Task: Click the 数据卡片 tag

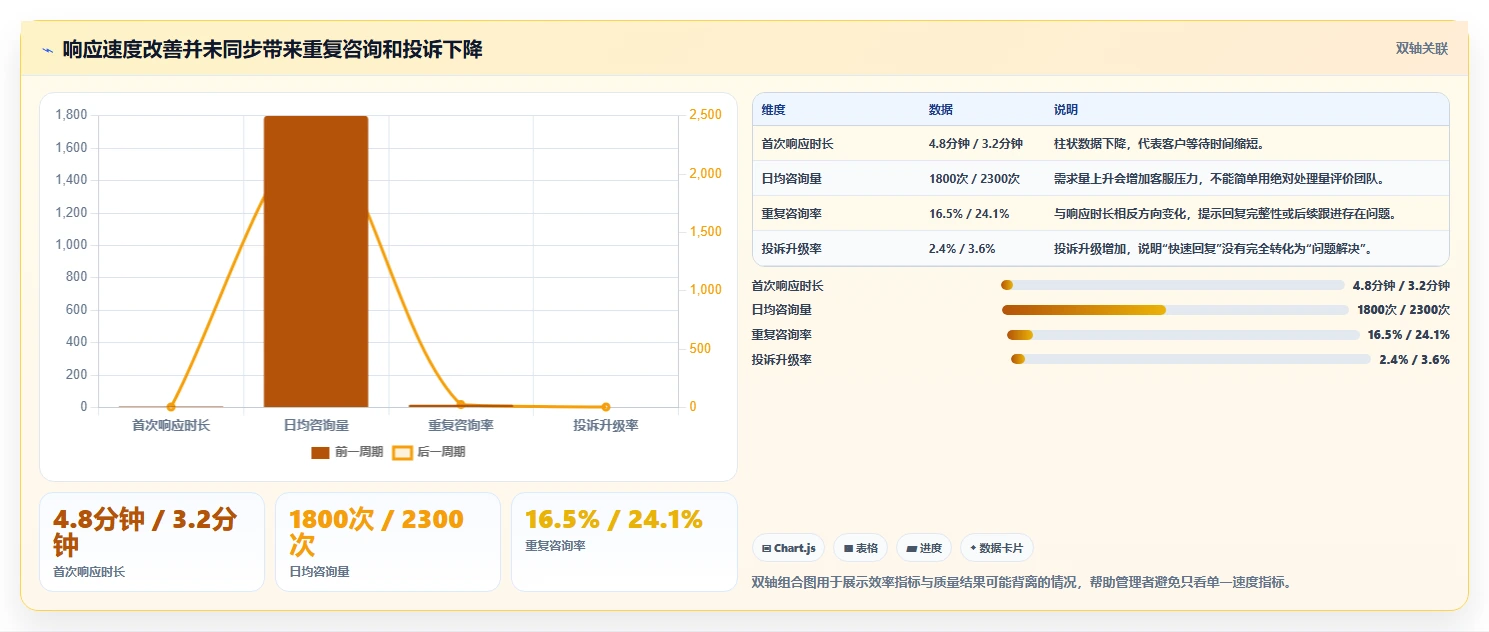Action: pos(996,548)
